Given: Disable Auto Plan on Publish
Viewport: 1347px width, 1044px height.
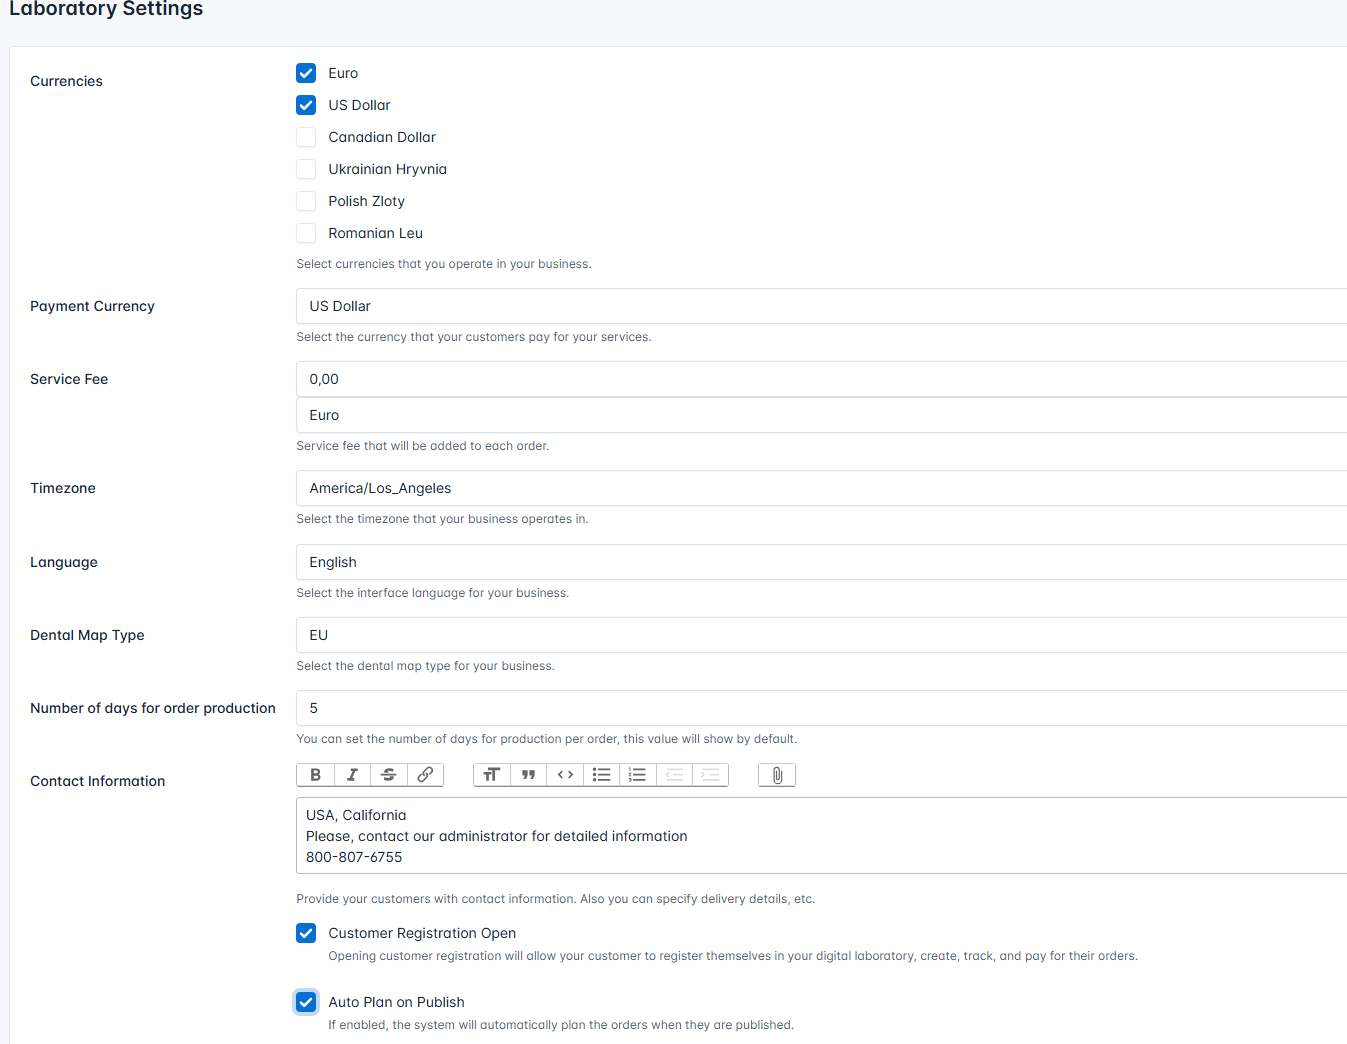Looking at the screenshot, I should point(306,1001).
